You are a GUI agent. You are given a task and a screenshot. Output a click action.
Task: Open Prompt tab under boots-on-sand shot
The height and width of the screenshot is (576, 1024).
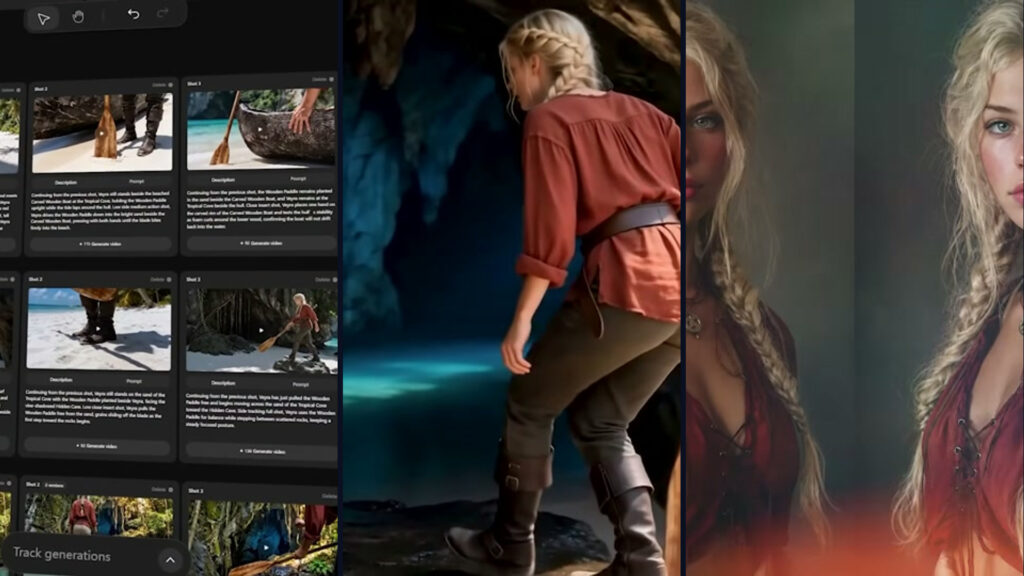[x=134, y=381]
